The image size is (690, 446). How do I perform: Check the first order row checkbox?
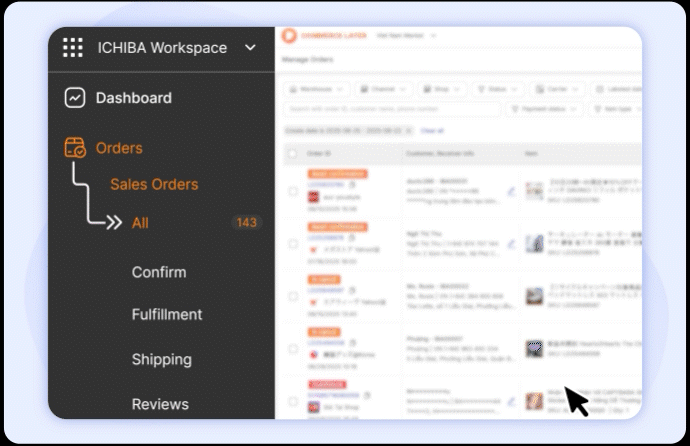[292, 191]
